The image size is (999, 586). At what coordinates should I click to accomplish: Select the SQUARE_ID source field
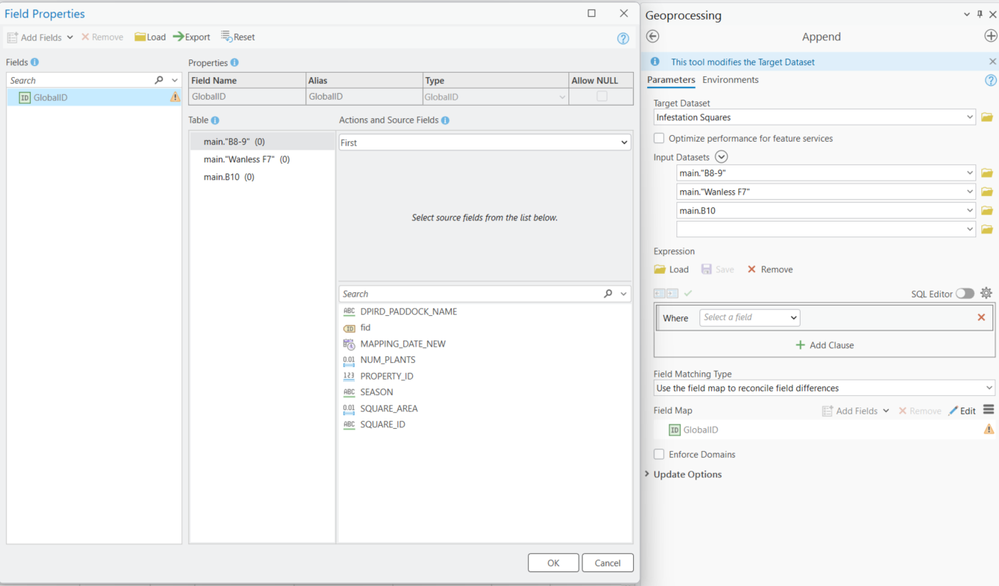(382, 424)
